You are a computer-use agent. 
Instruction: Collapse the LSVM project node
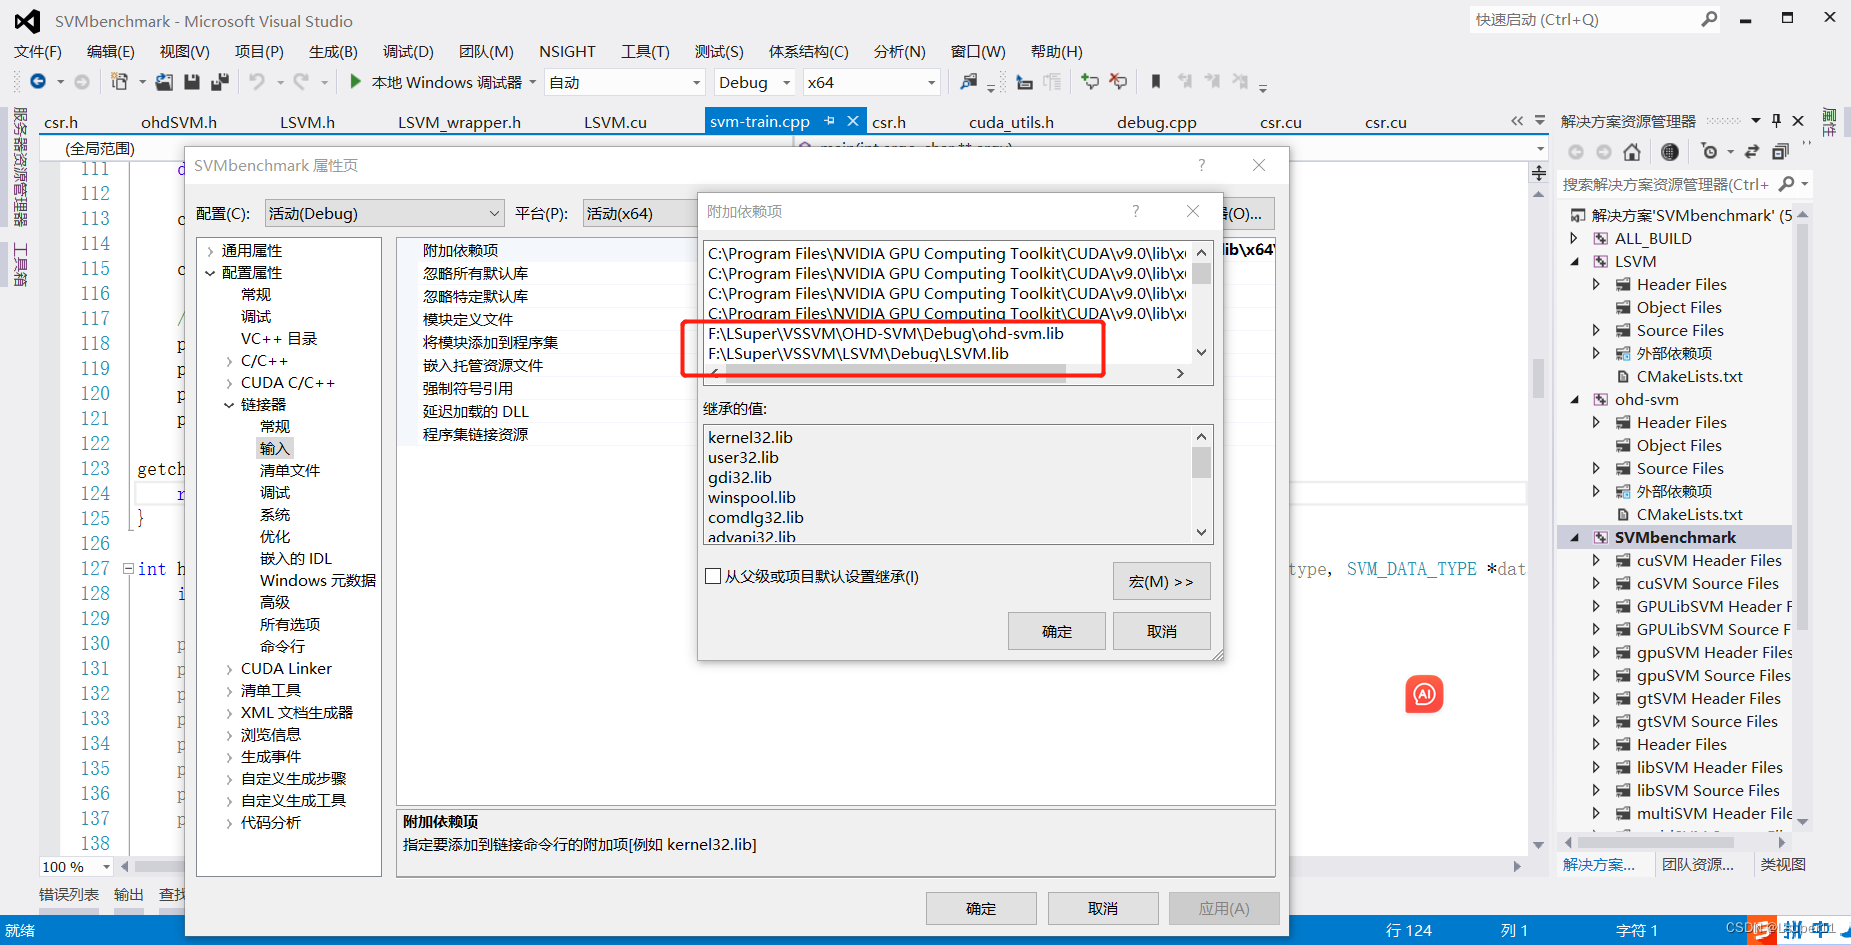[1574, 261]
